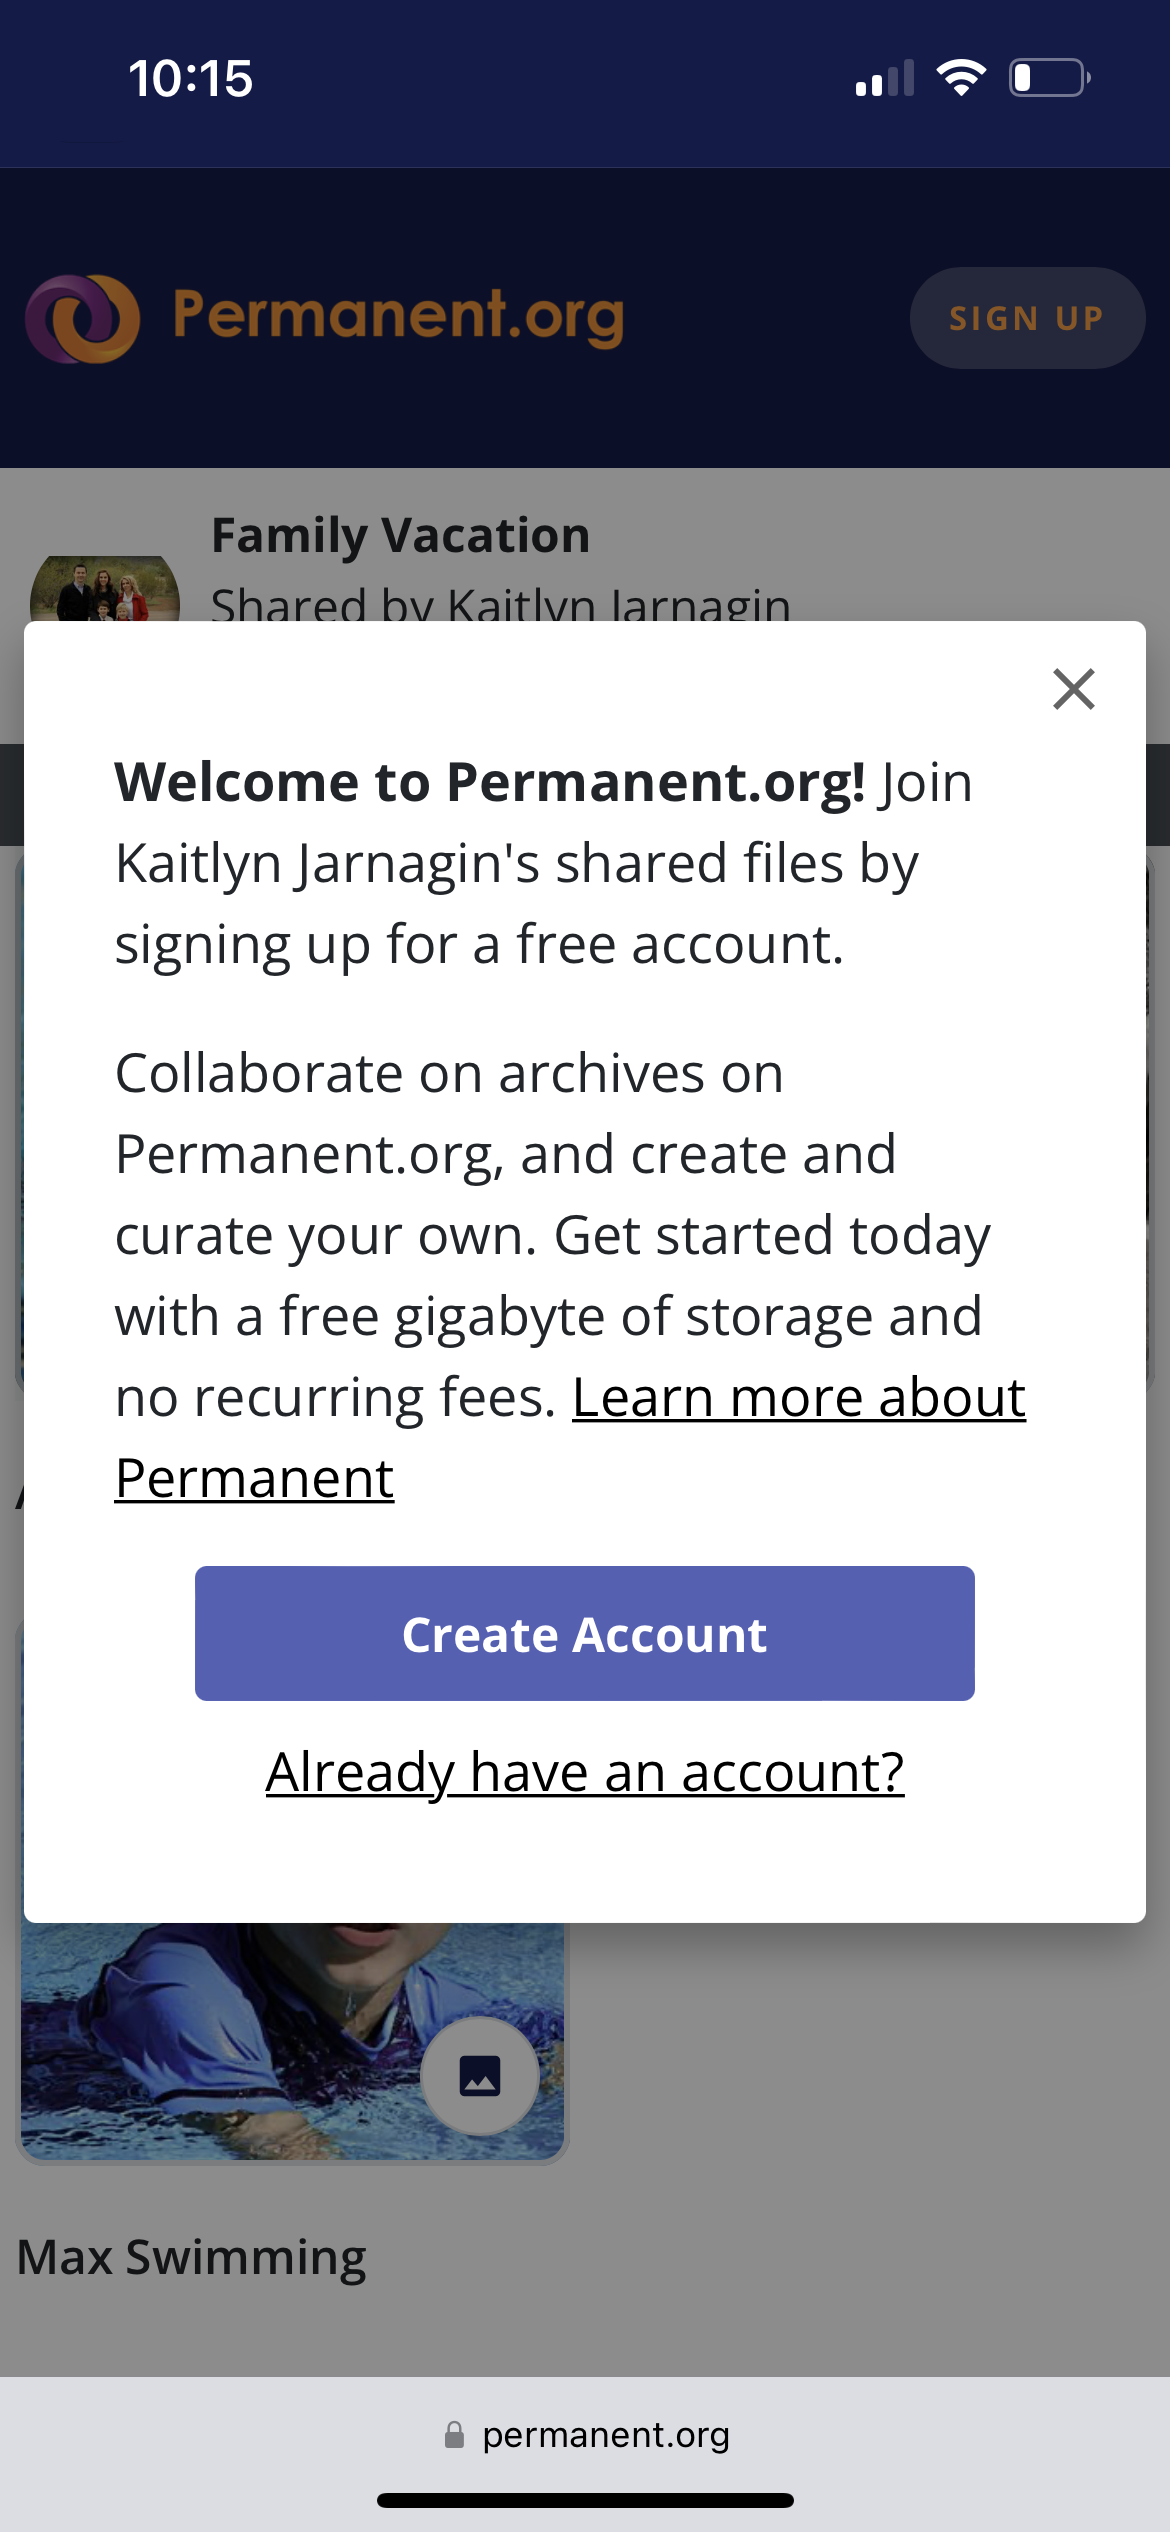Select the Family Vacation title
This screenshot has height=2532, width=1170.
pyautogui.click(x=400, y=536)
